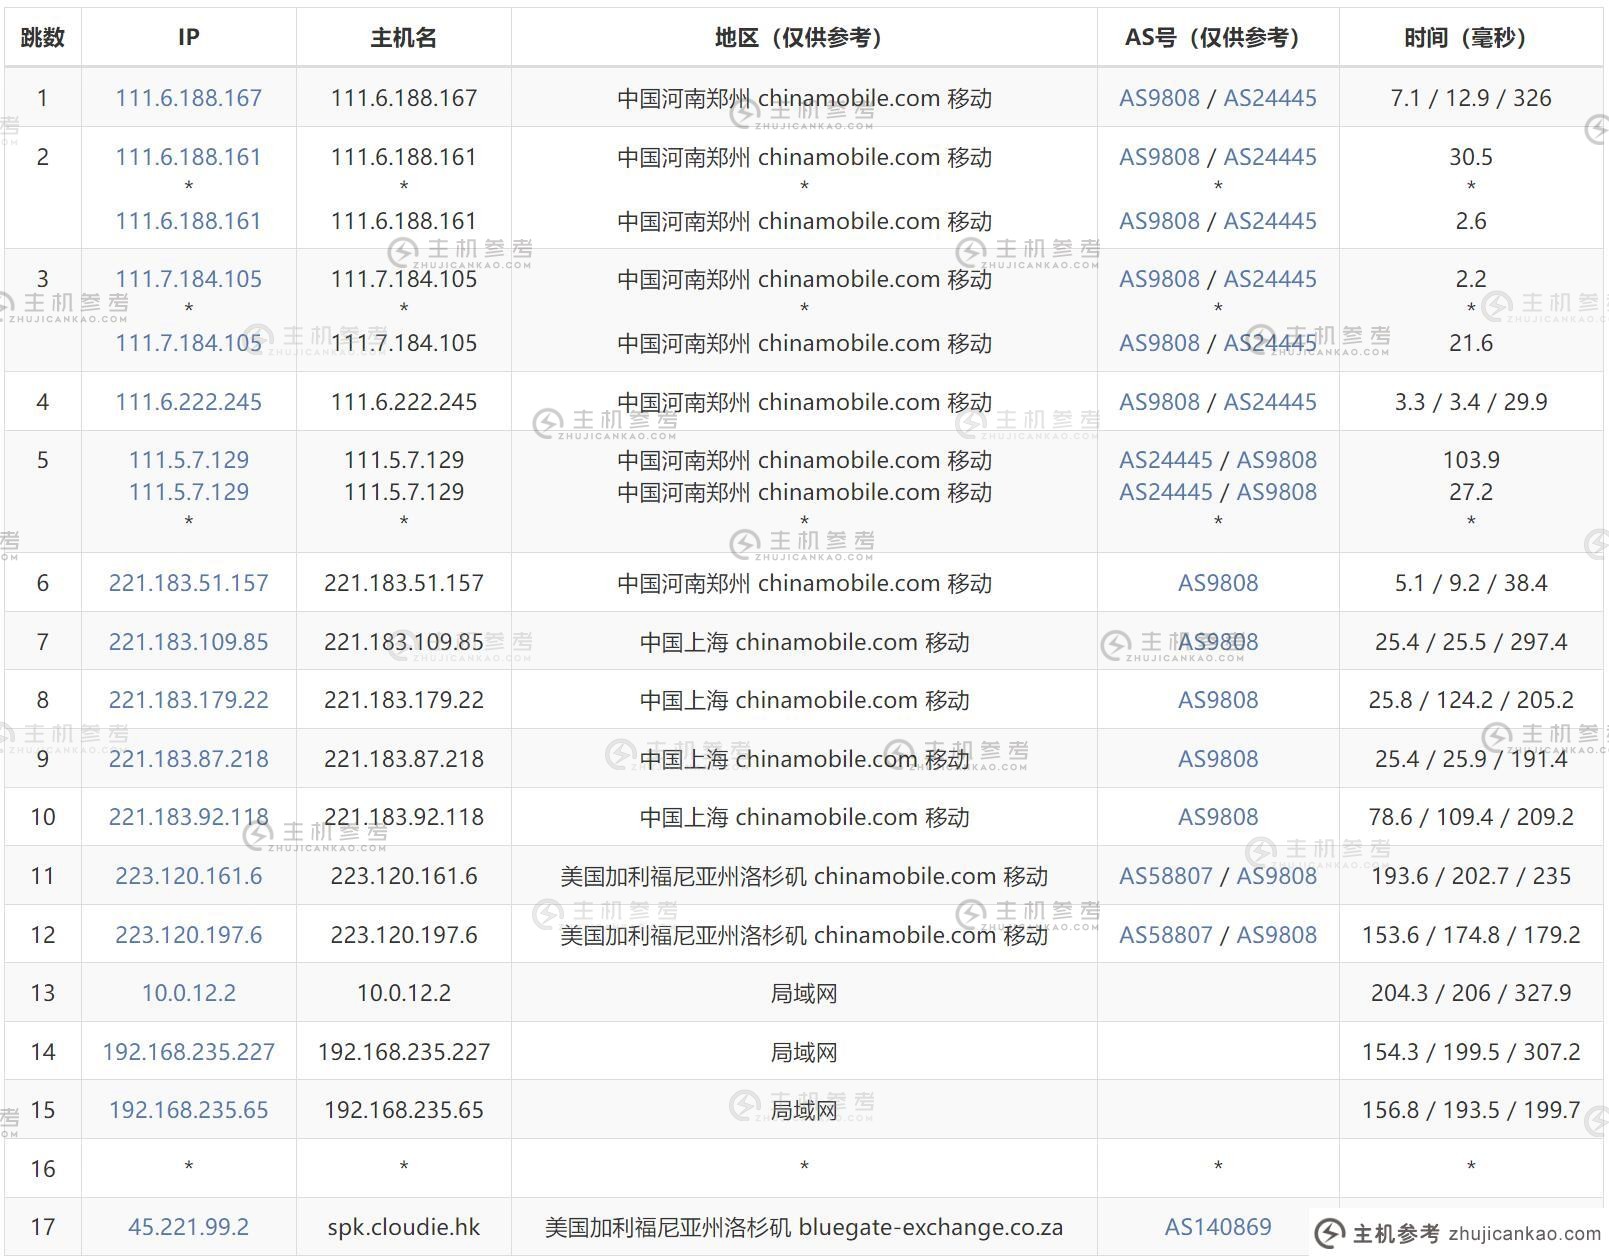Click latency cell 78.6 / 109.4 / 209.2
1609x1258 pixels.
1471,817
